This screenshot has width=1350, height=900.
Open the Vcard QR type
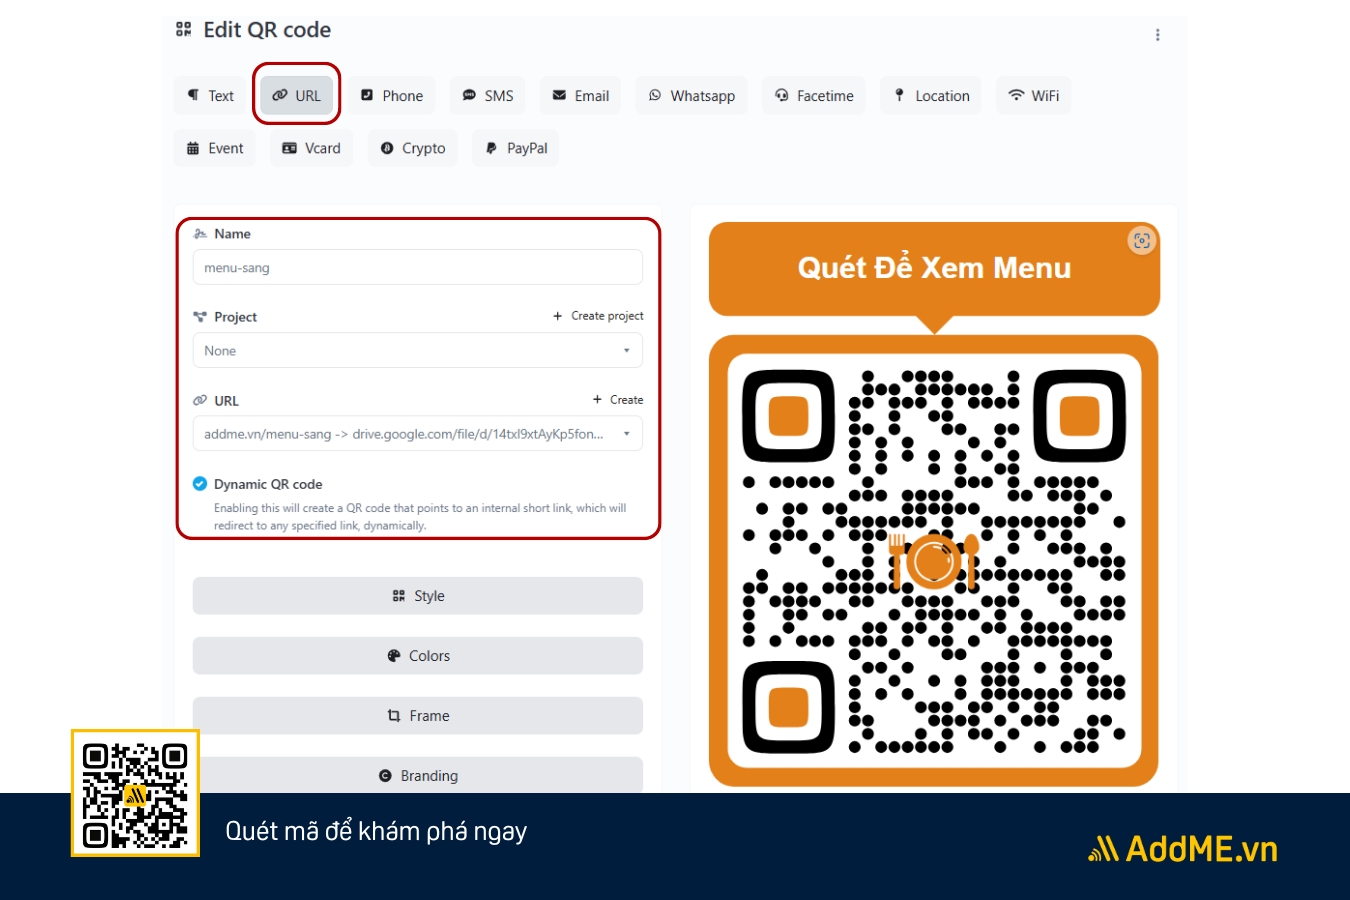(311, 148)
